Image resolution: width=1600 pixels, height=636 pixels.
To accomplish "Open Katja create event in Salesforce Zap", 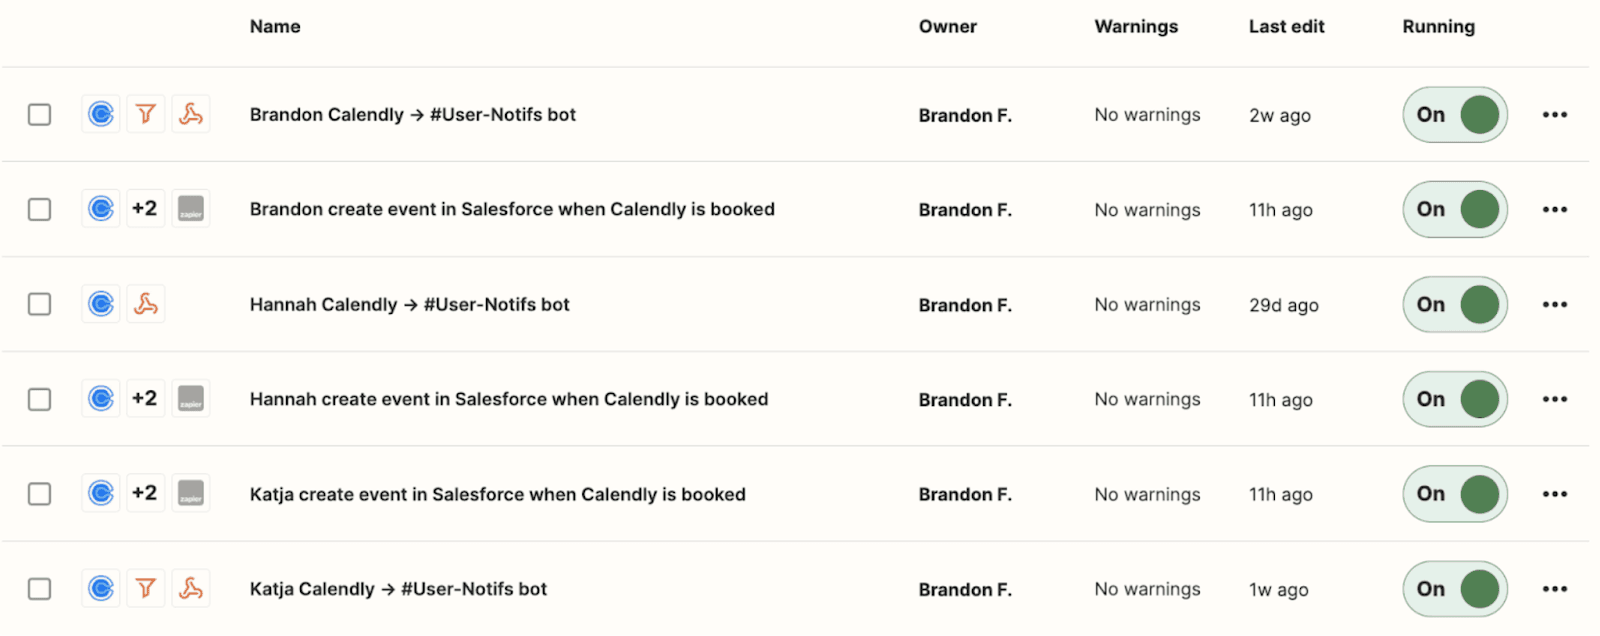I will point(497,494).
